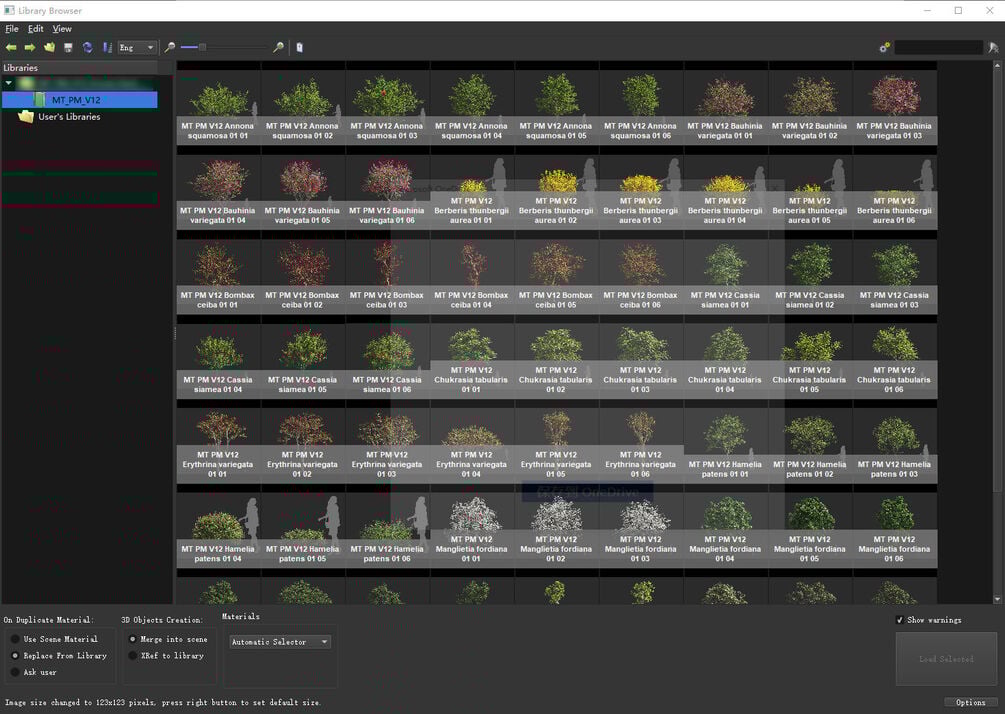Select the MT_PM_V12 library tree item
The width and height of the screenshot is (1005, 714).
pos(79,99)
